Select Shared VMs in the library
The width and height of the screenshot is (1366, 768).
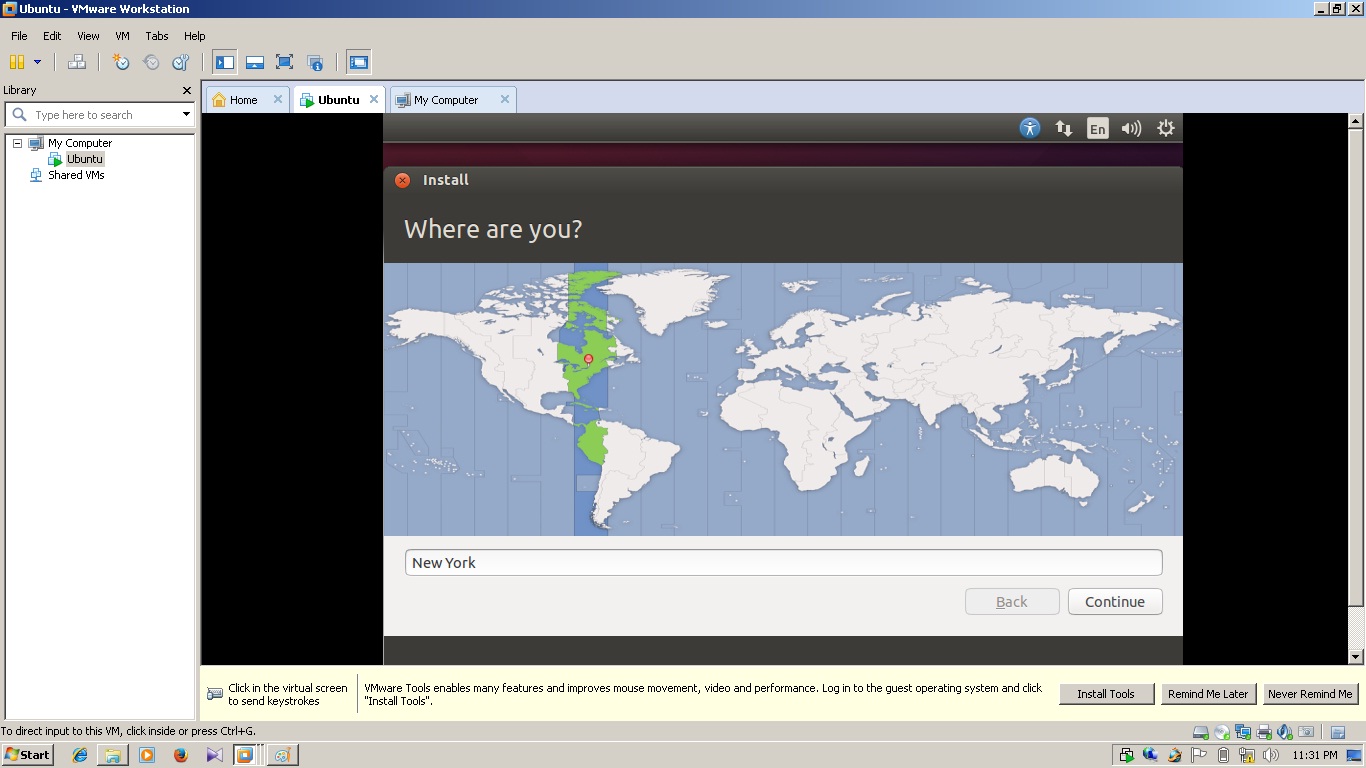tap(76, 175)
